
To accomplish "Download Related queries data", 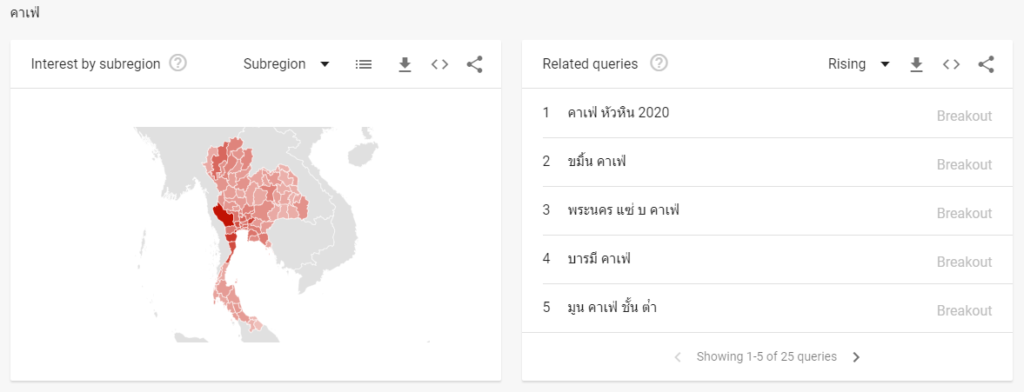I will [x=916, y=64].
